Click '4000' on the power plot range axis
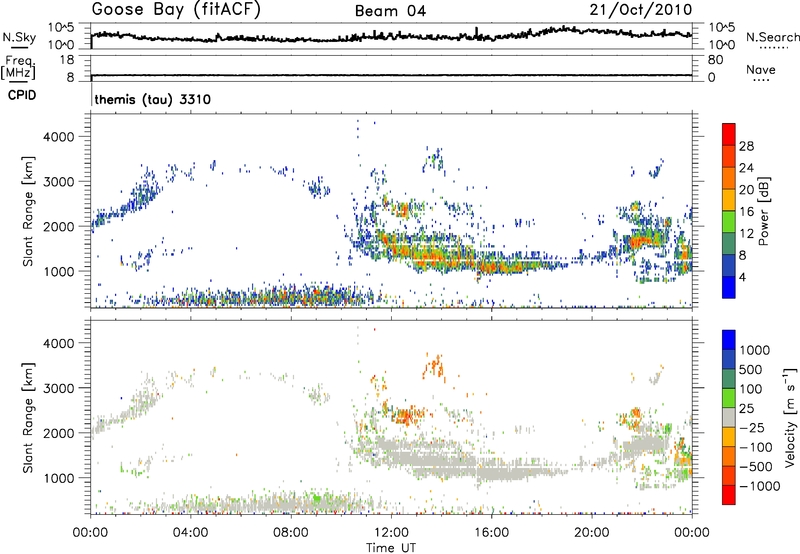This screenshot has height=554, width=800. [x=58, y=137]
